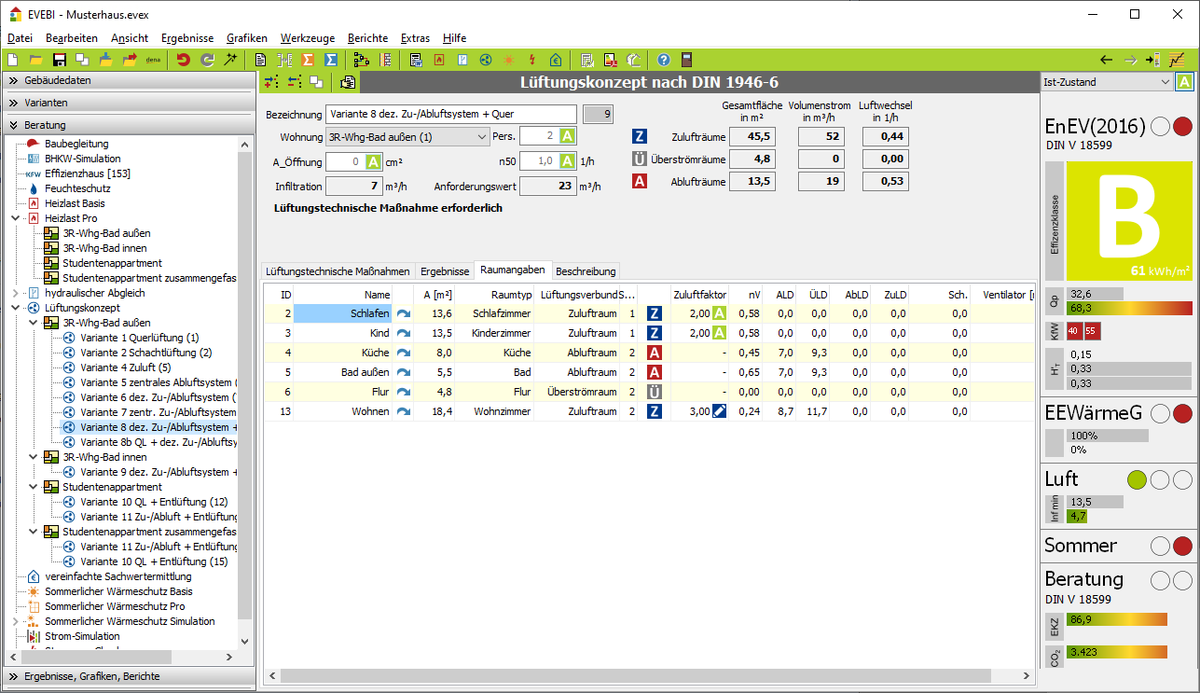Click the sun icon in toolbar
Image resolution: width=1200 pixels, height=693 pixels.
(x=509, y=60)
